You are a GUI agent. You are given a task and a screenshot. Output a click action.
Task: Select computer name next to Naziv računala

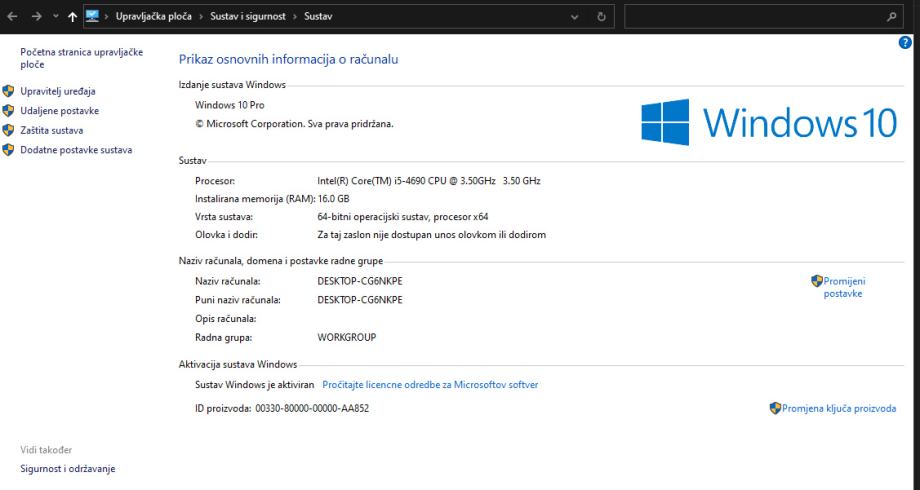click(x=360, y=281)
